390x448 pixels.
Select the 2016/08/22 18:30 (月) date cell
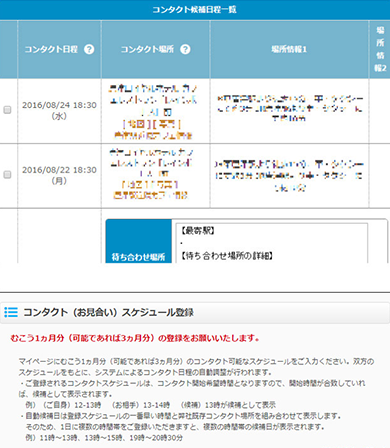59,175
